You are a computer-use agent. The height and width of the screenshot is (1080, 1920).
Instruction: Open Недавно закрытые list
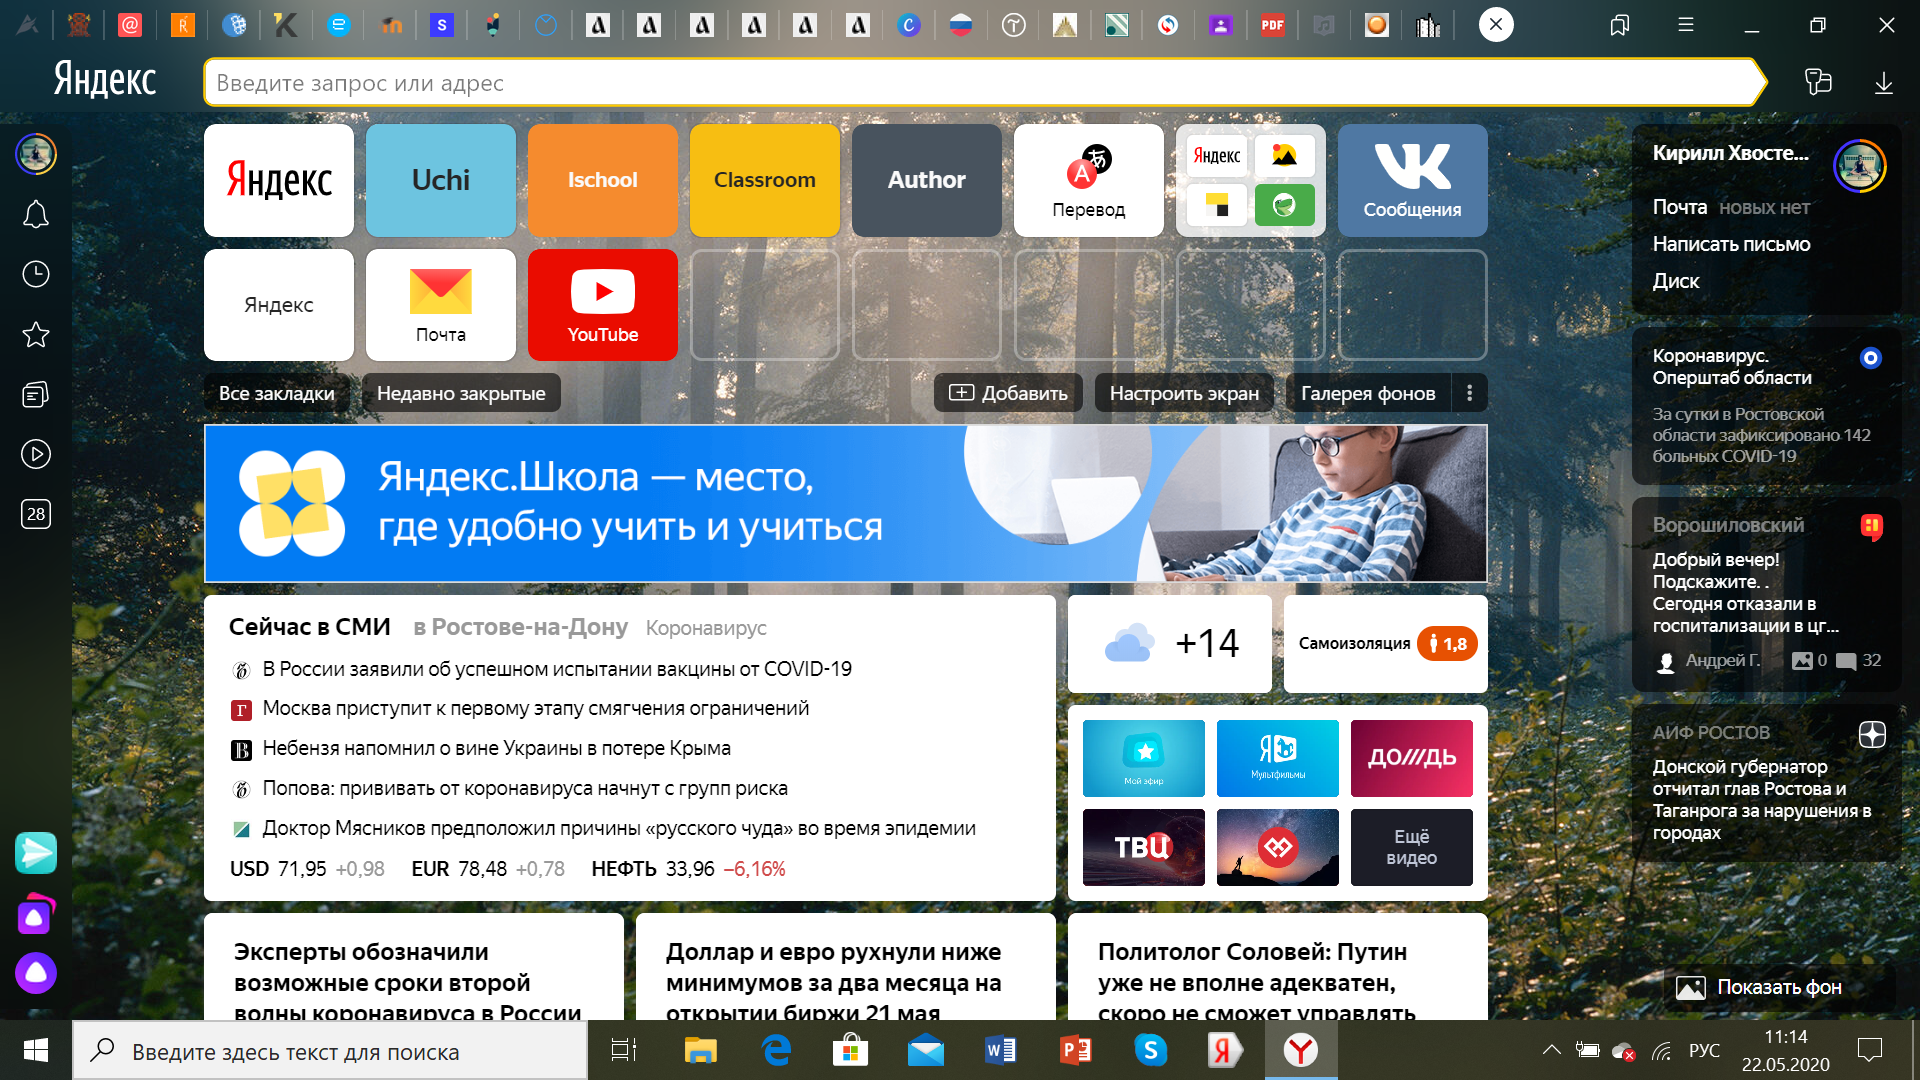pos(461,393)
